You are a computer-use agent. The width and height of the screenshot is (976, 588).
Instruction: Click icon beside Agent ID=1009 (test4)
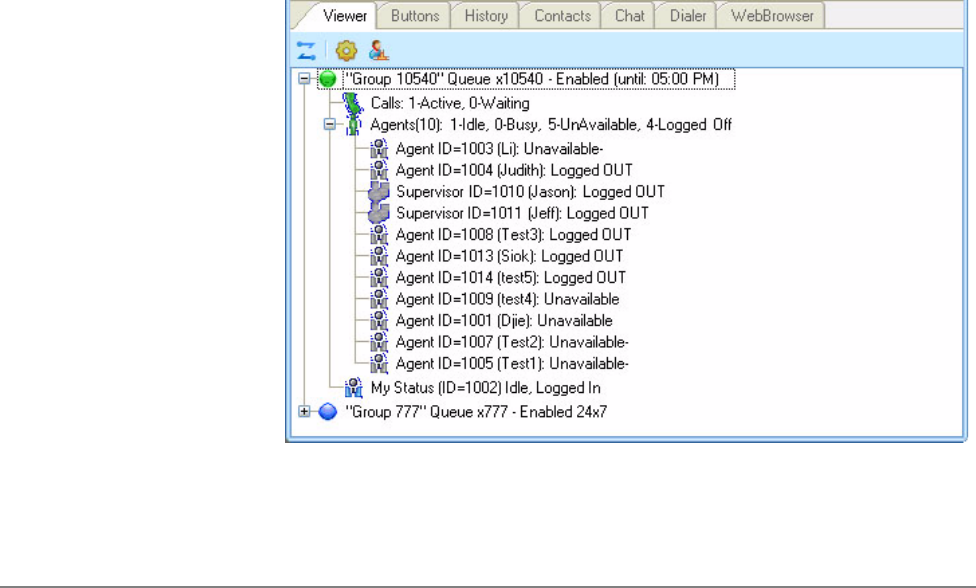(378, 299)
